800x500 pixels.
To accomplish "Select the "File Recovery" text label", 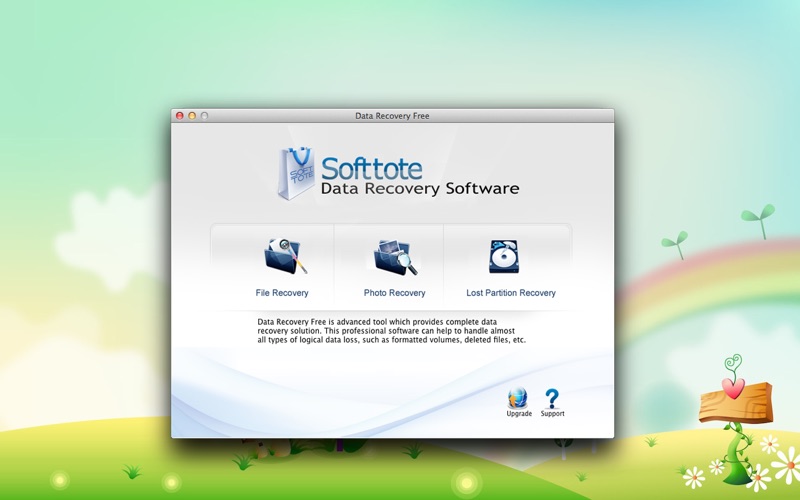I will click(x=282, y=293).
